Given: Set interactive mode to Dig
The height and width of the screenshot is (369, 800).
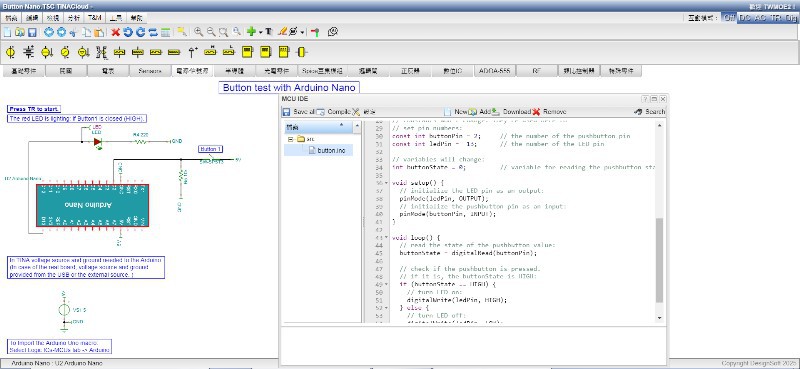Looking at the screenshot, I should click(x=791, y=17).
